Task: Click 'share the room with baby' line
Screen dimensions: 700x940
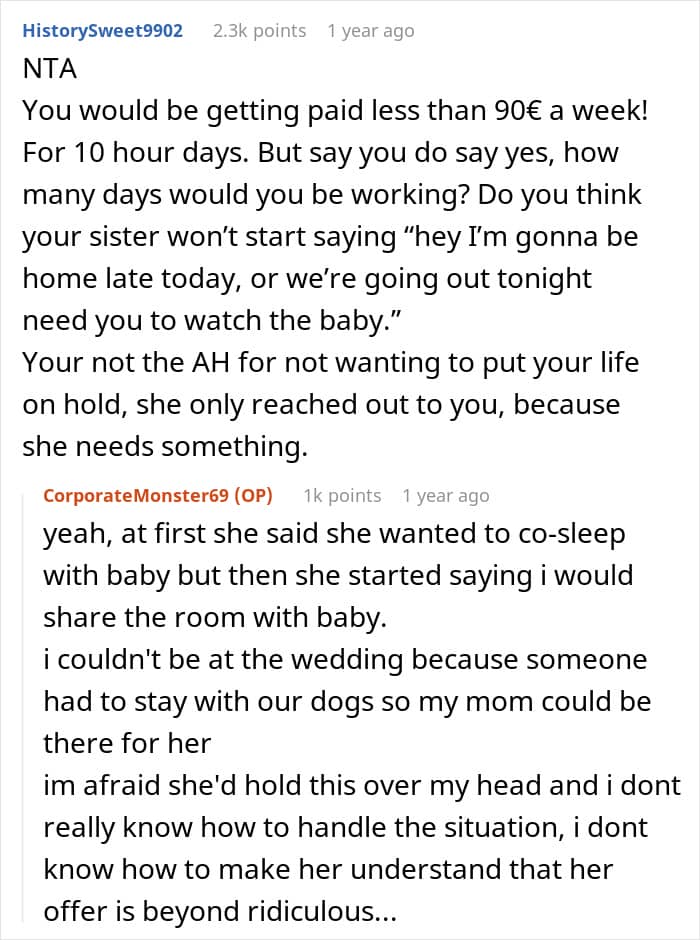Action: (x=215, y=618)
